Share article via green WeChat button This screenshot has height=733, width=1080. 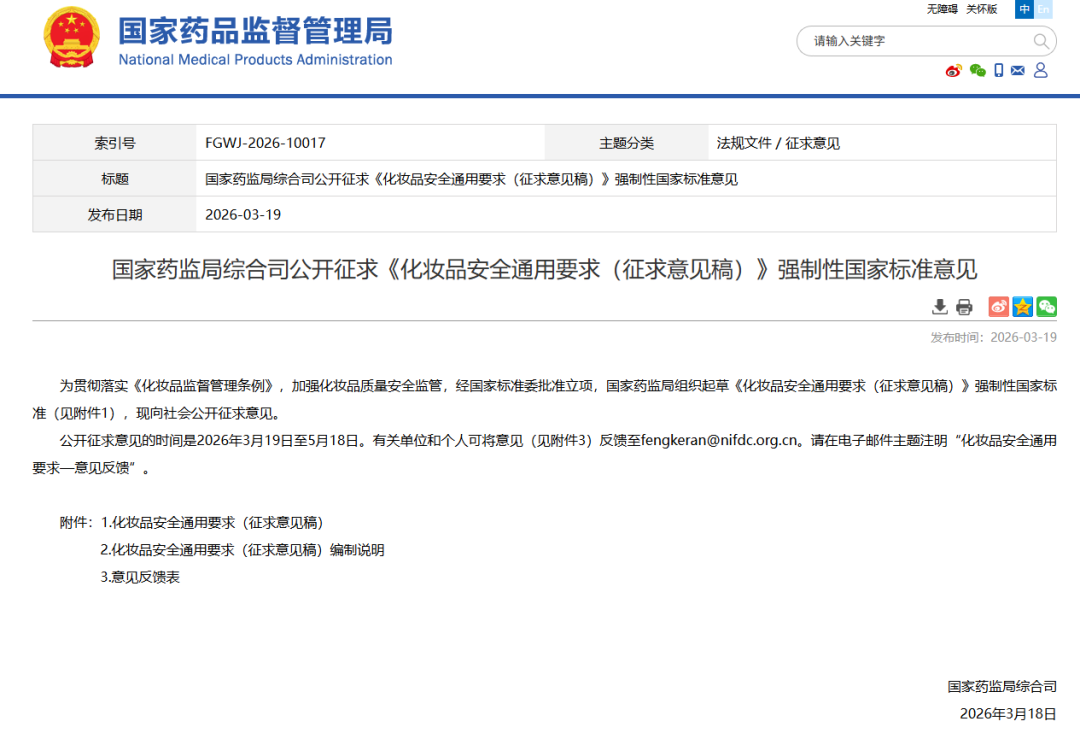pos(1046,307)
